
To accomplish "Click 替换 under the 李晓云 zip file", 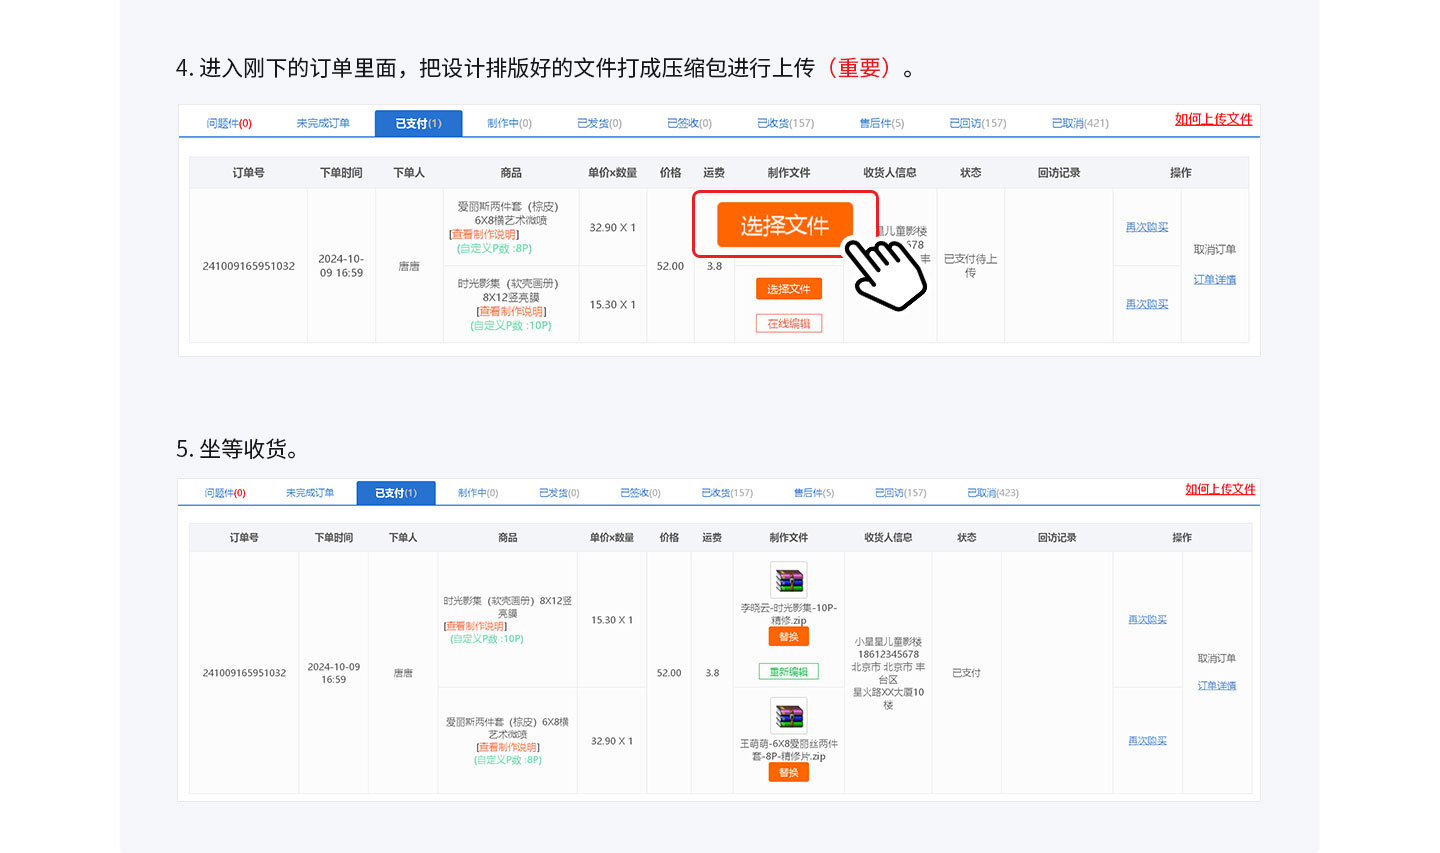I will point(789,637).
